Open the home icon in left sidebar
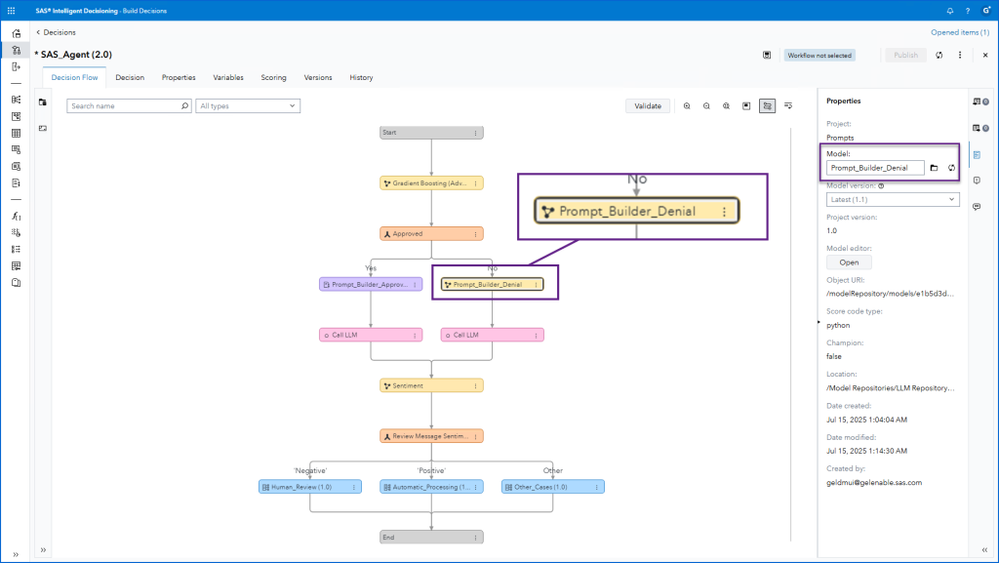The width and height of the screenshot is (999, 563). 16,33
